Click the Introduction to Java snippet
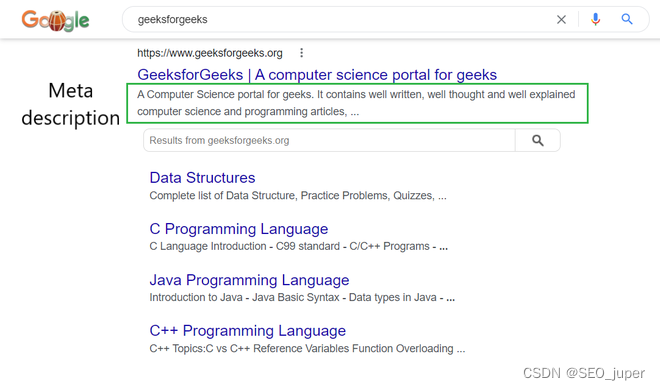660x390 pixels. click(302, 297)
